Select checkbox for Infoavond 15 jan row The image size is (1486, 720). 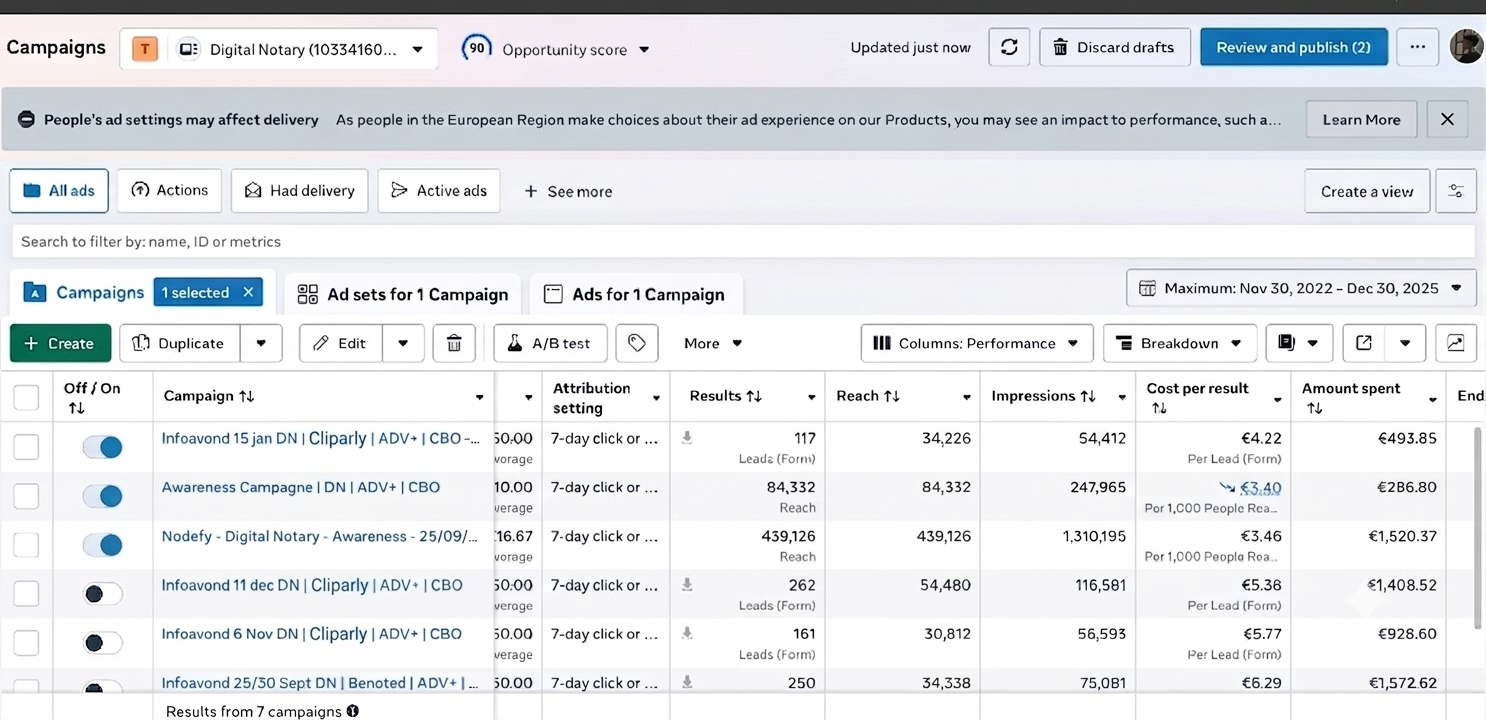coord(26,447)
